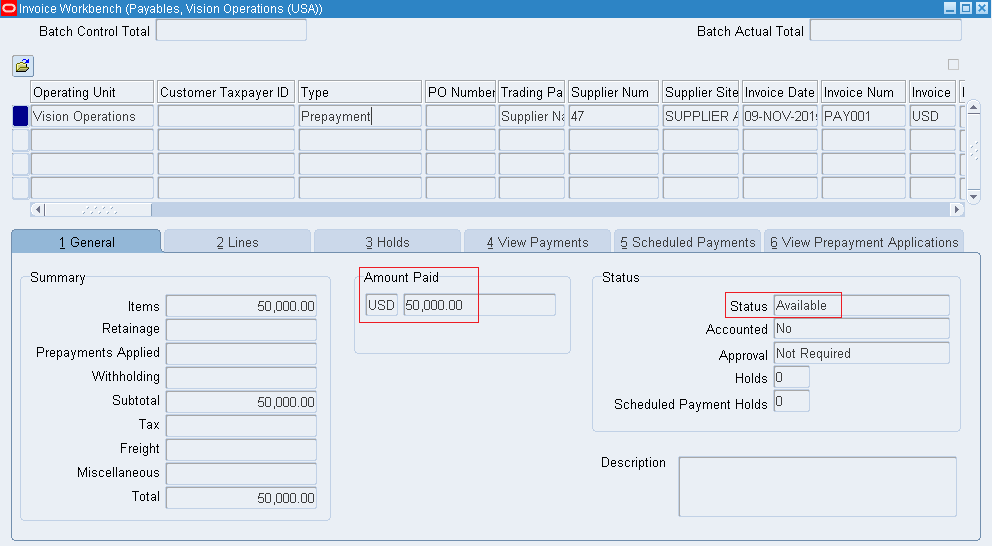The width and height of the screenshot is (992, 546).
Task: Maximize the Invoice Workbench window
Action: pos(965,8)
